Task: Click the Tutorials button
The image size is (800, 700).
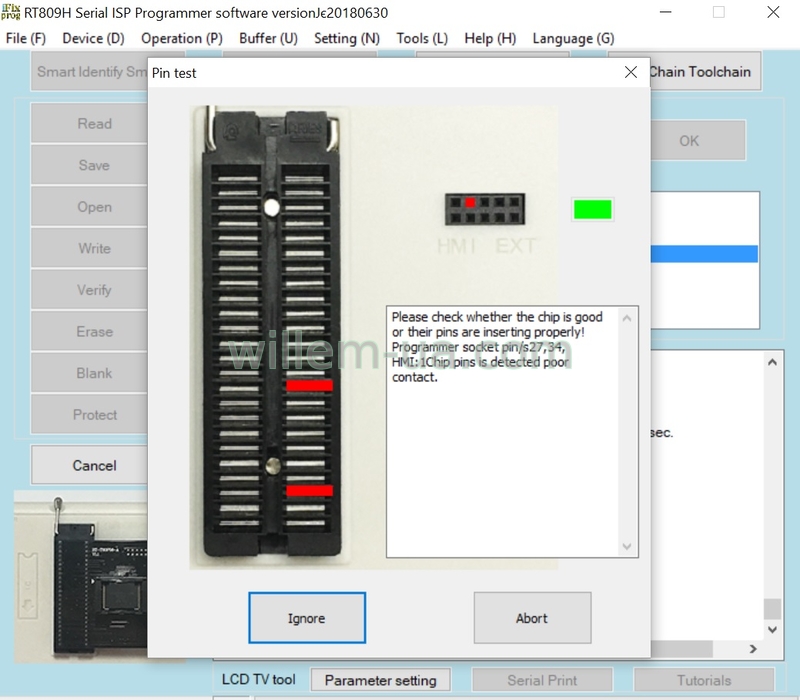Action: (x=704, y=680)
